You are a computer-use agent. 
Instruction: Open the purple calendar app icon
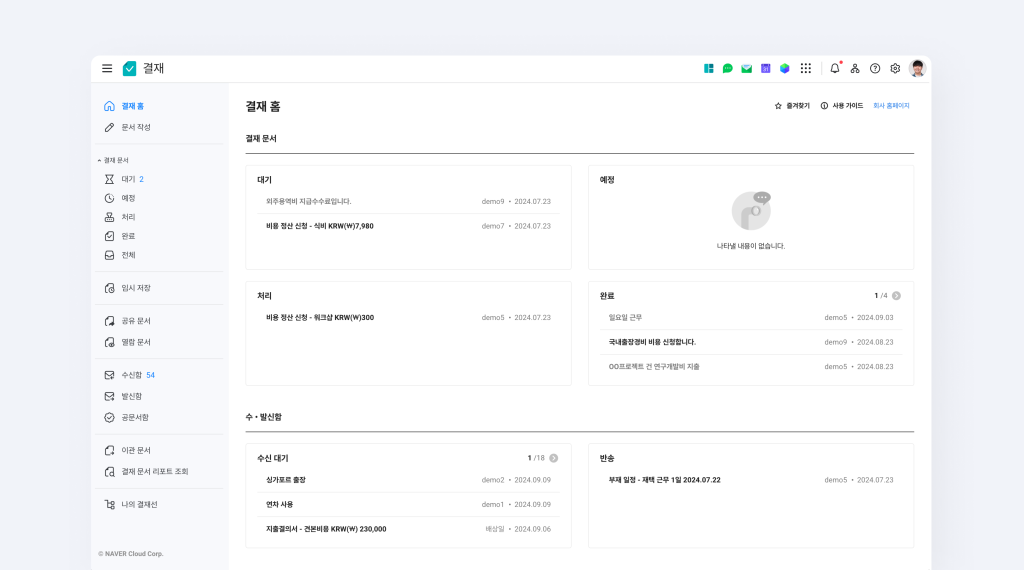(765, 69)
